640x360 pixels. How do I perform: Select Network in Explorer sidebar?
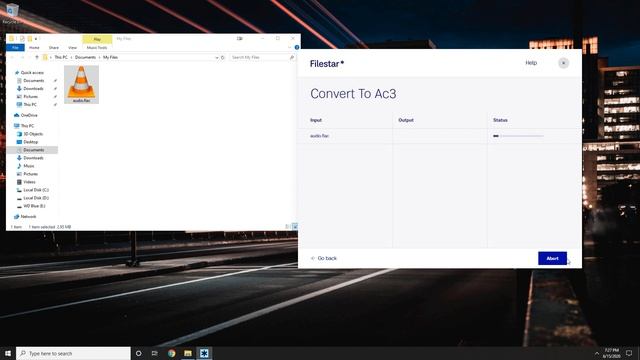point(28,217)
